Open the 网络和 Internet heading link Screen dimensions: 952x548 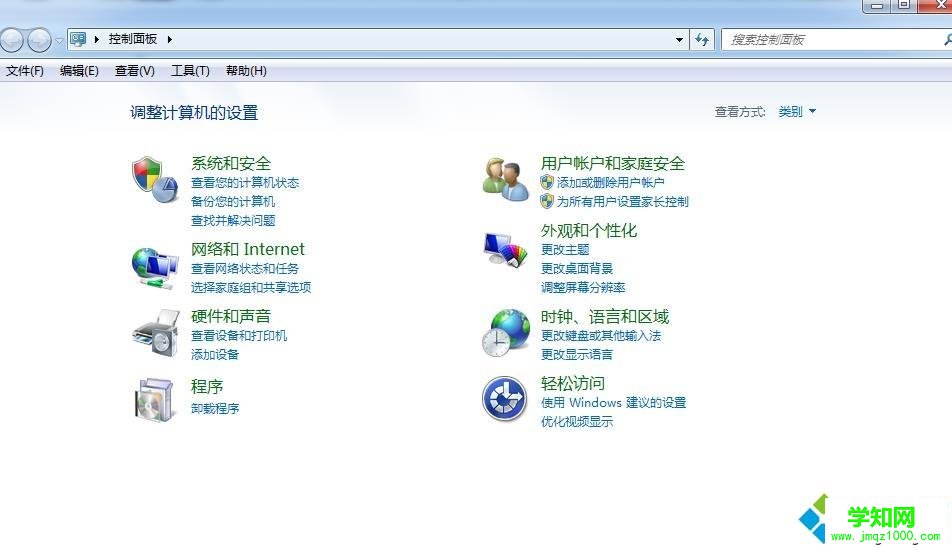(x=248, y=249)
